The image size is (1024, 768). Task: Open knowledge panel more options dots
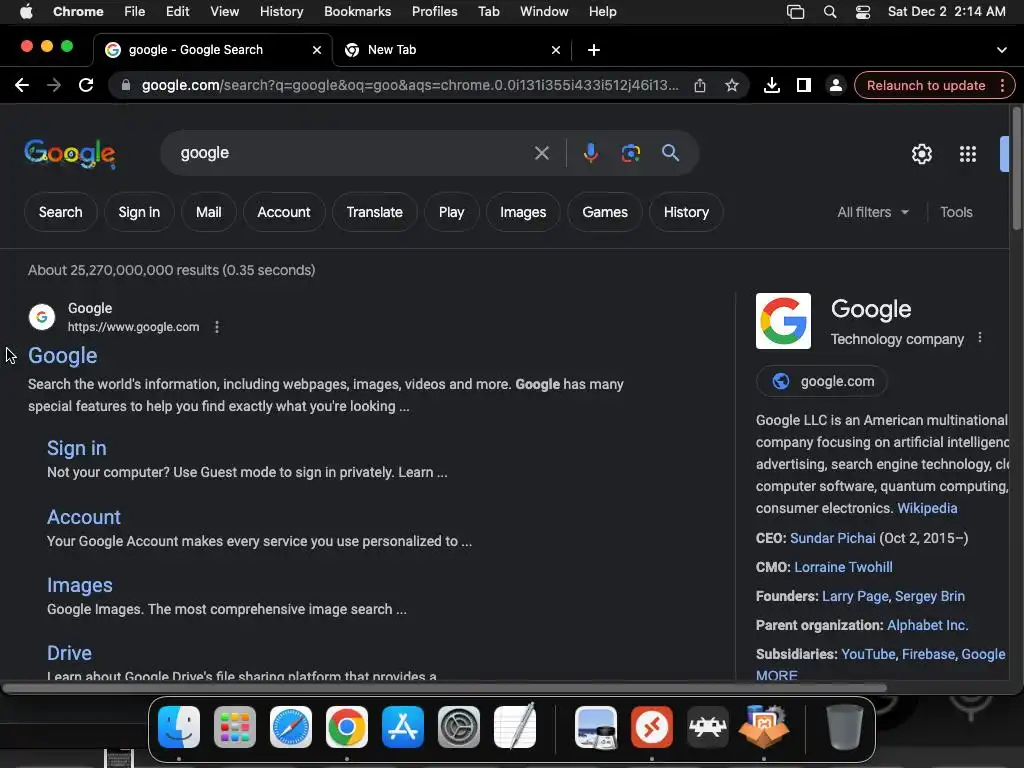[x=980, y=338]
